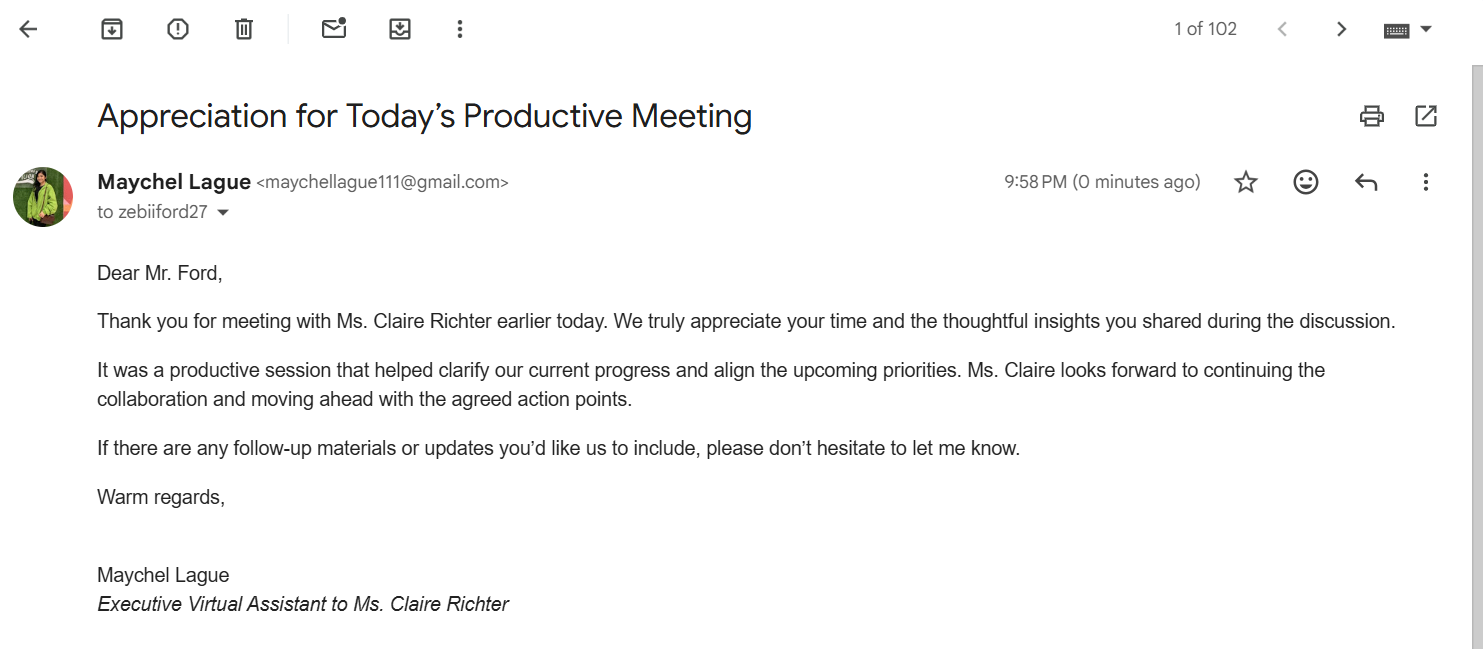Add an emoji reaction to message
1483x649 pixels.
(1306, 182)
